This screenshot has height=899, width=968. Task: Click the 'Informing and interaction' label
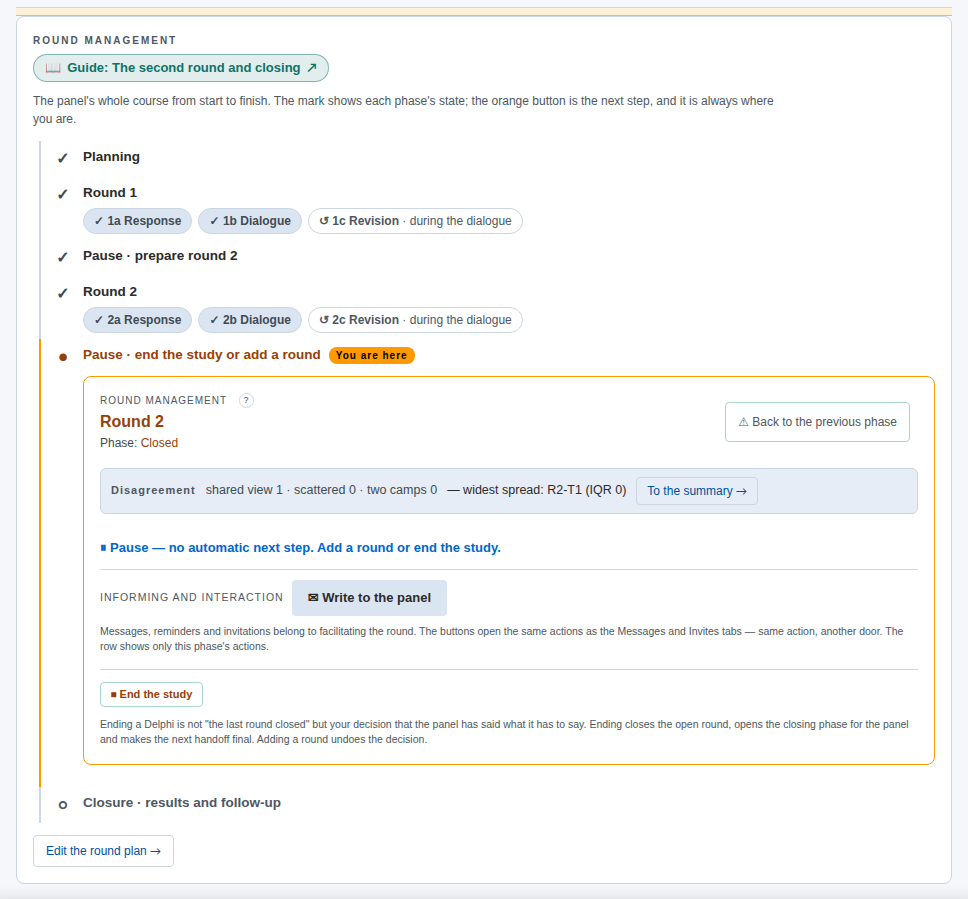tap(191, 597)
